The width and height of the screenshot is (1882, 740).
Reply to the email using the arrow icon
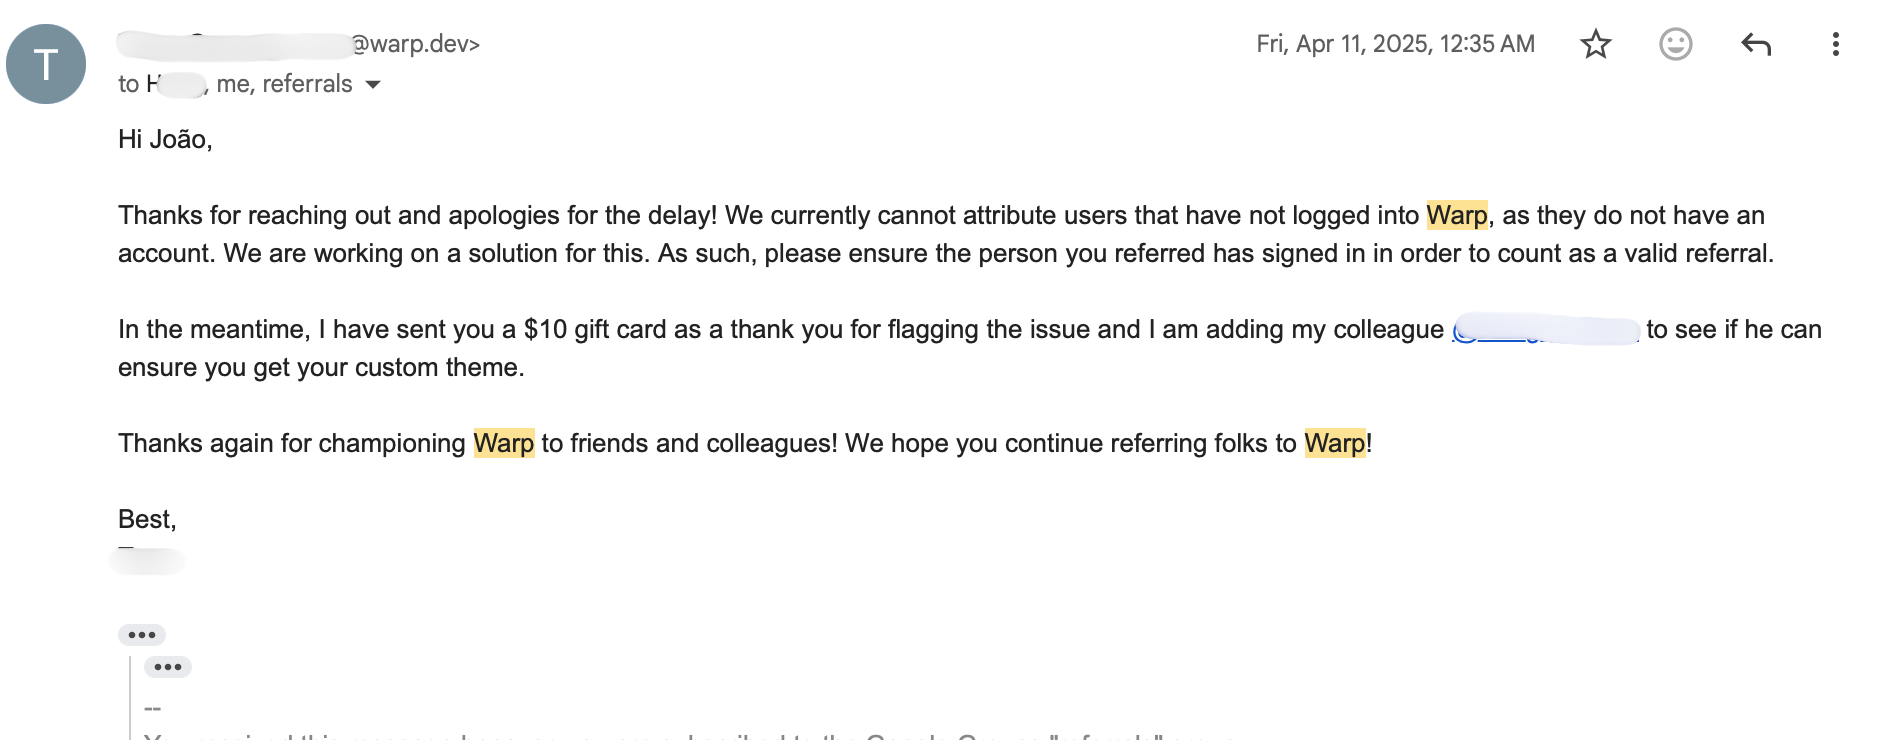[x=1755, y=44]
